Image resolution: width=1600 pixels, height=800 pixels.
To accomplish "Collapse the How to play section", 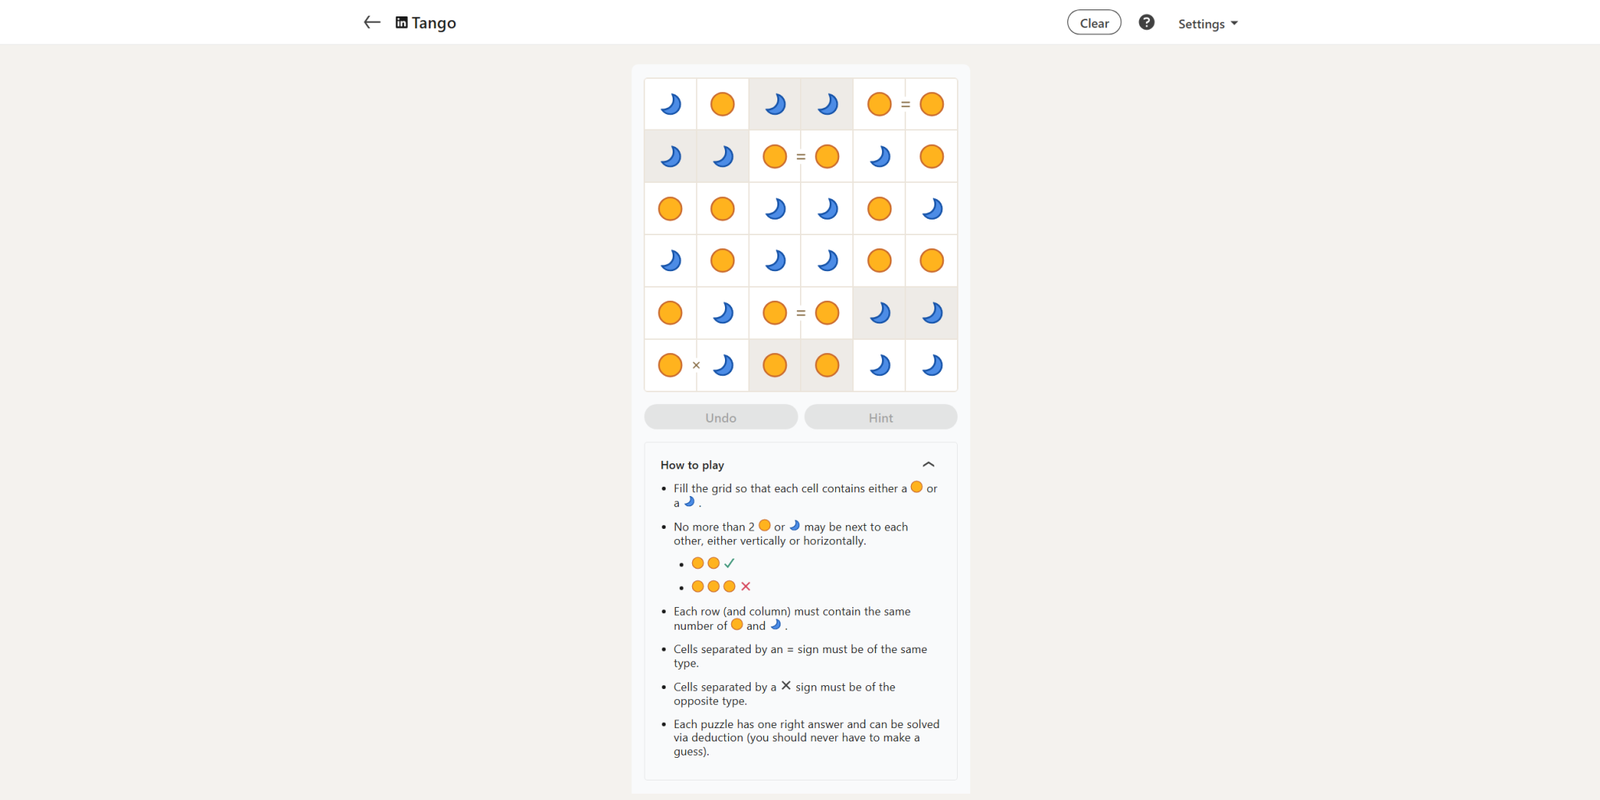I will [928, 464].
